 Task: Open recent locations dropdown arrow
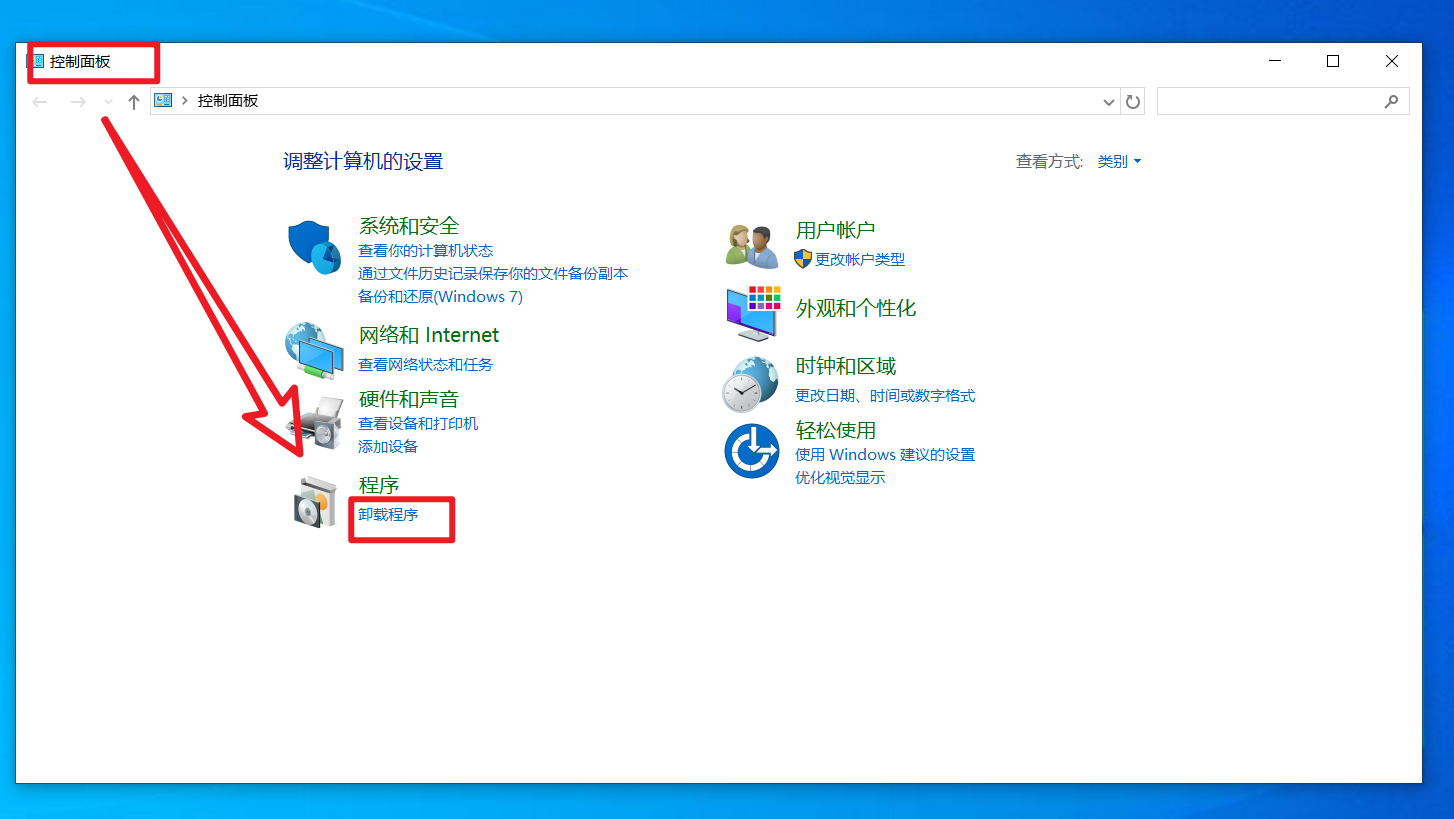point(108,102)
